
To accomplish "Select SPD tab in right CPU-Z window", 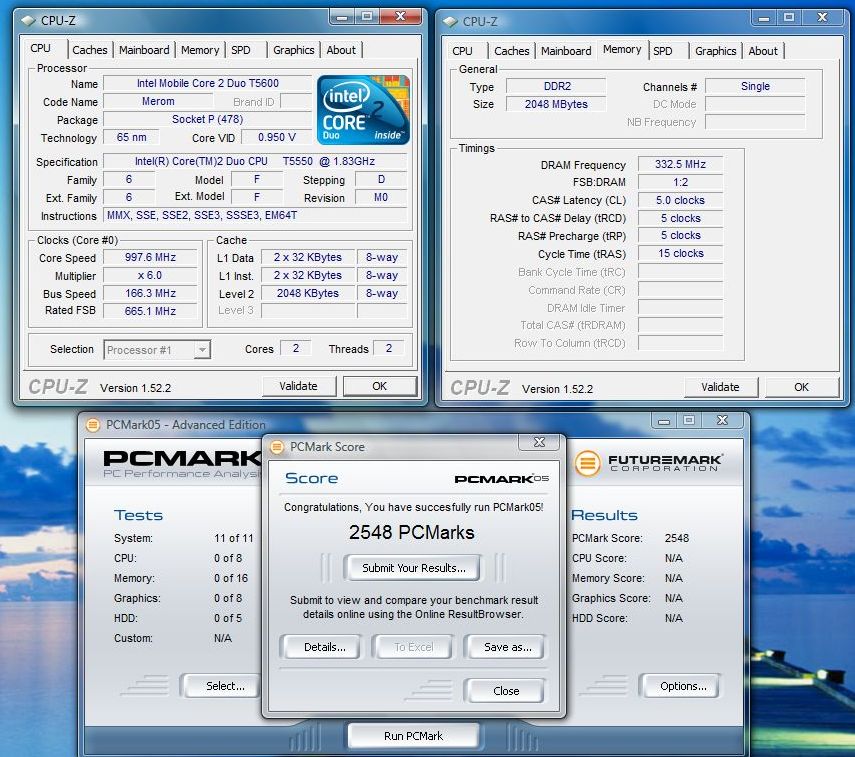I will click(x=663, y=51).
